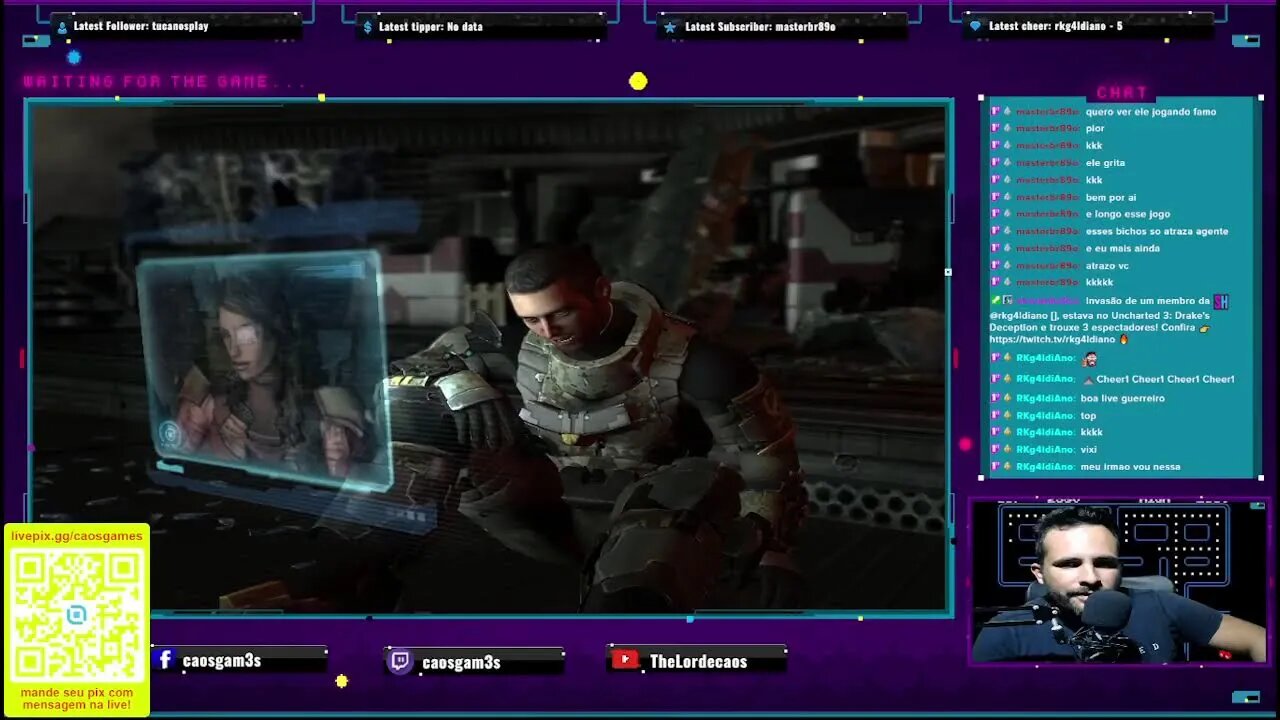Click chat message 'kkkkk' from masterbr89o

[x=1099, y=283]
